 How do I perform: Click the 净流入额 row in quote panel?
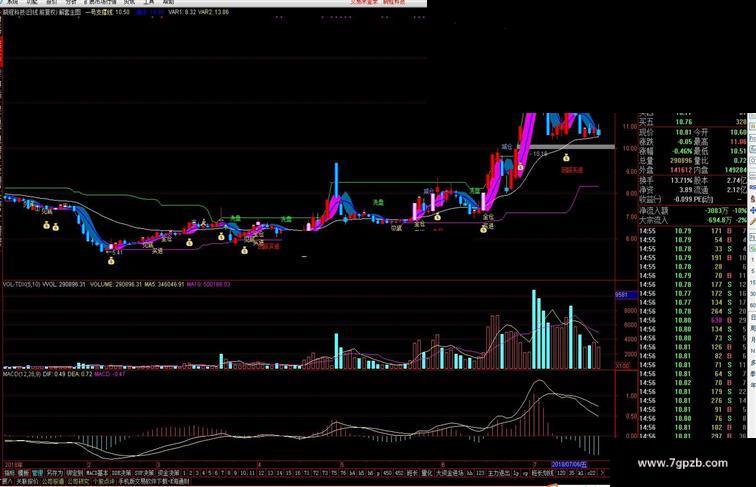[x=692, y=211]
